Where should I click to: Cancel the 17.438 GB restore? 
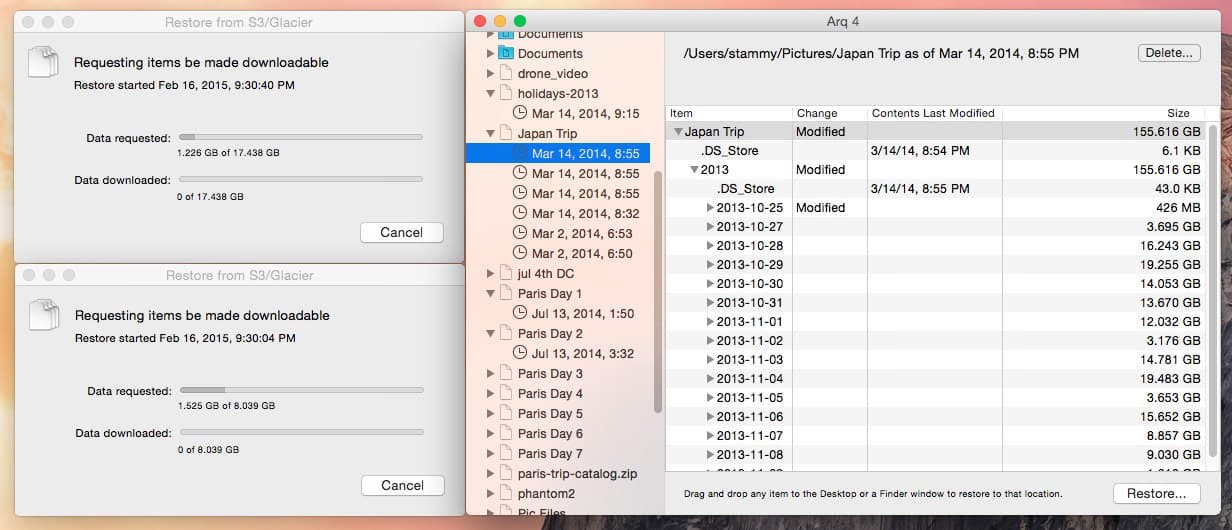click(x=402, y=232)
